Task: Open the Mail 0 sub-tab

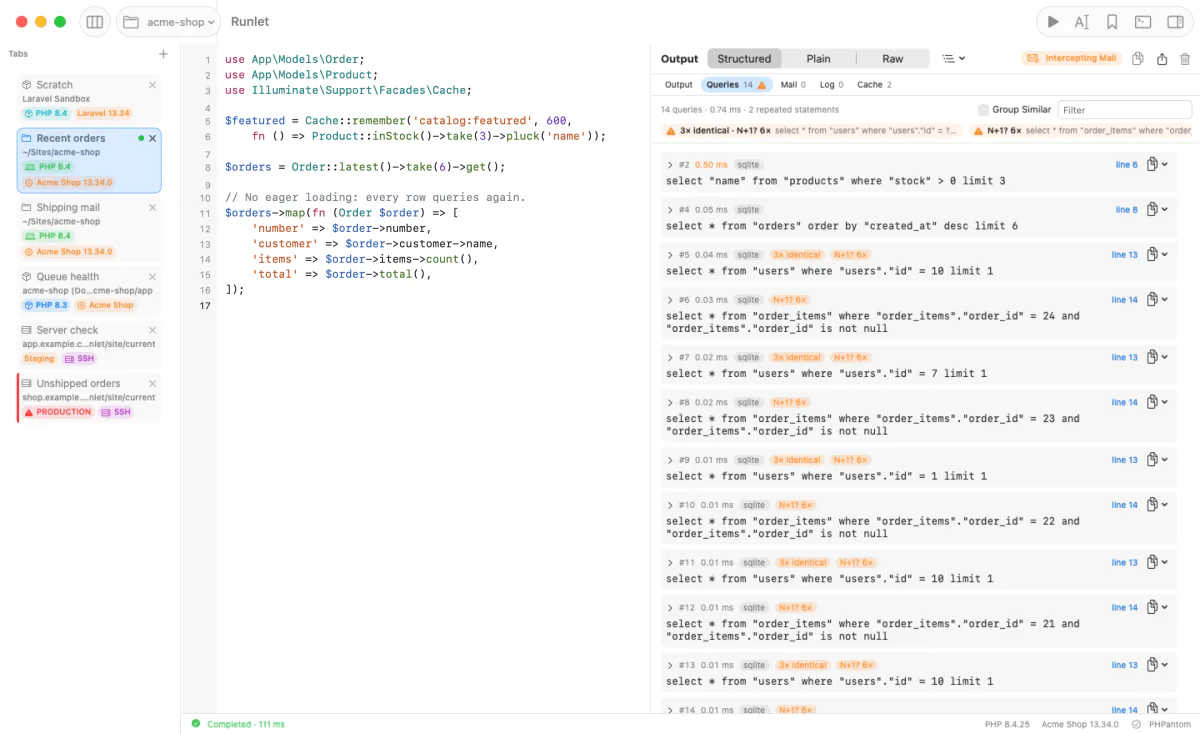Action: click(793, 85)
